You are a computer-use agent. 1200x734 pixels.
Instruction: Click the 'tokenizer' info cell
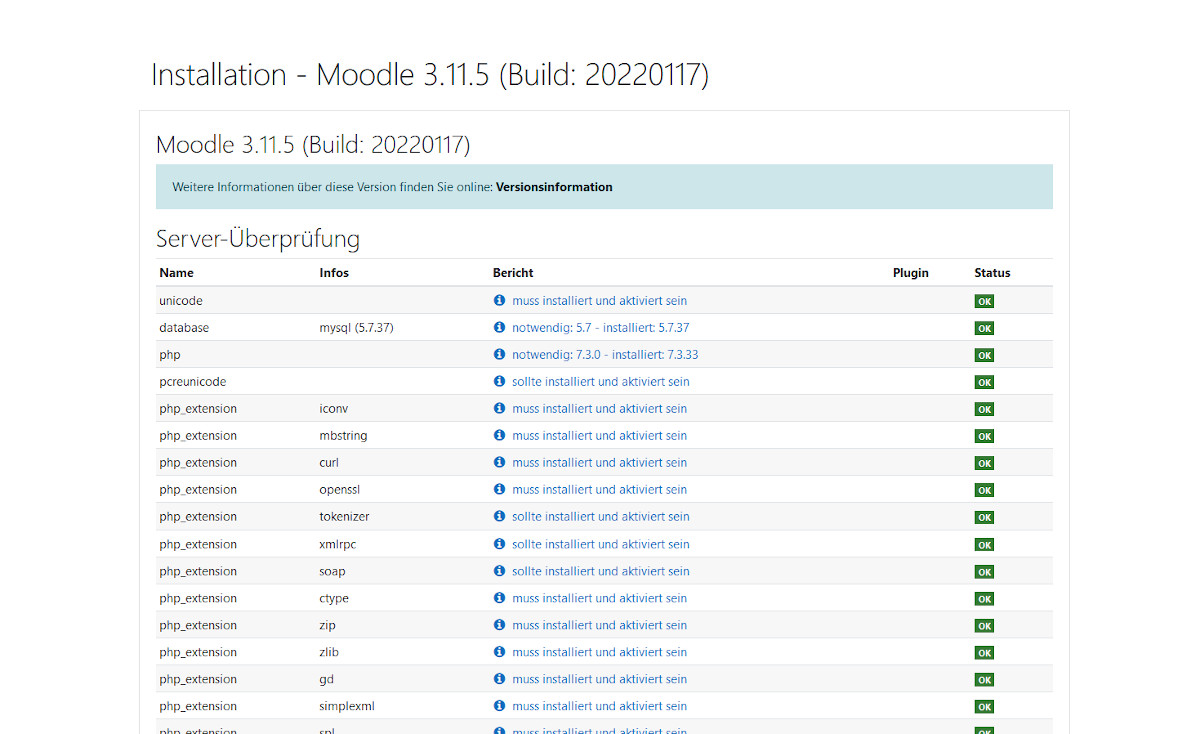(x=344, y=517)
